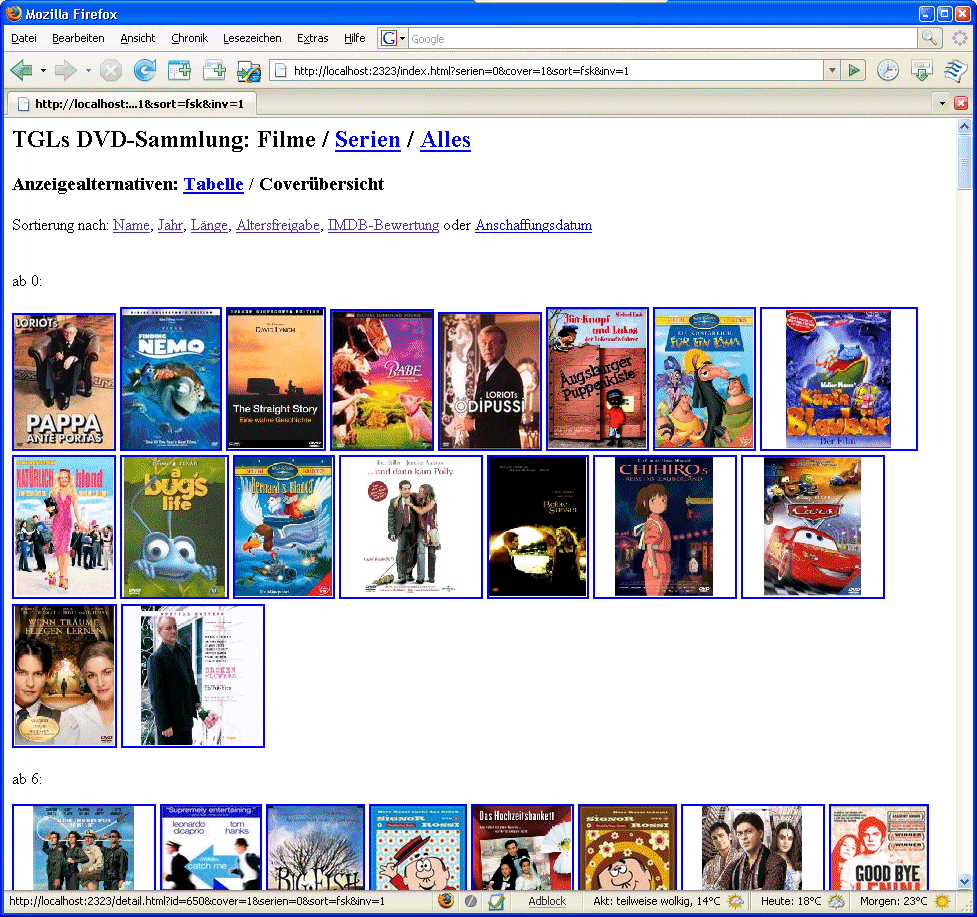
Task: Open the Downloads toolbar icon
Action: (x=922, y=70)
